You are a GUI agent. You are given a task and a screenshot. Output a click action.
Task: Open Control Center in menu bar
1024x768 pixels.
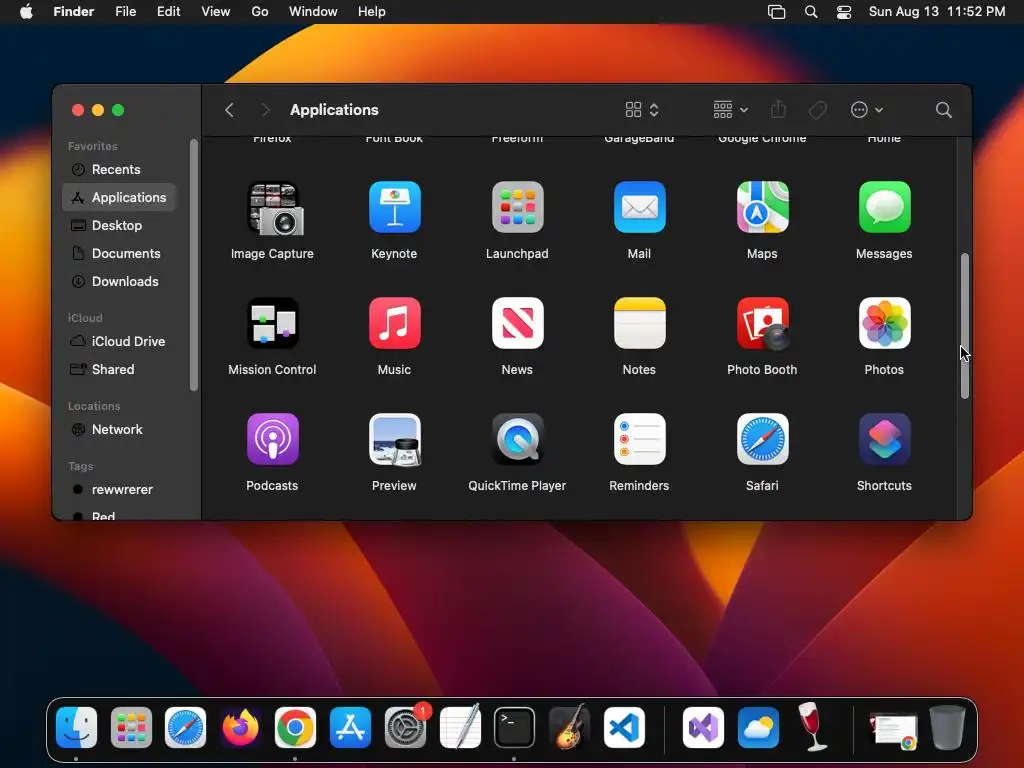[x=844, y=12]
